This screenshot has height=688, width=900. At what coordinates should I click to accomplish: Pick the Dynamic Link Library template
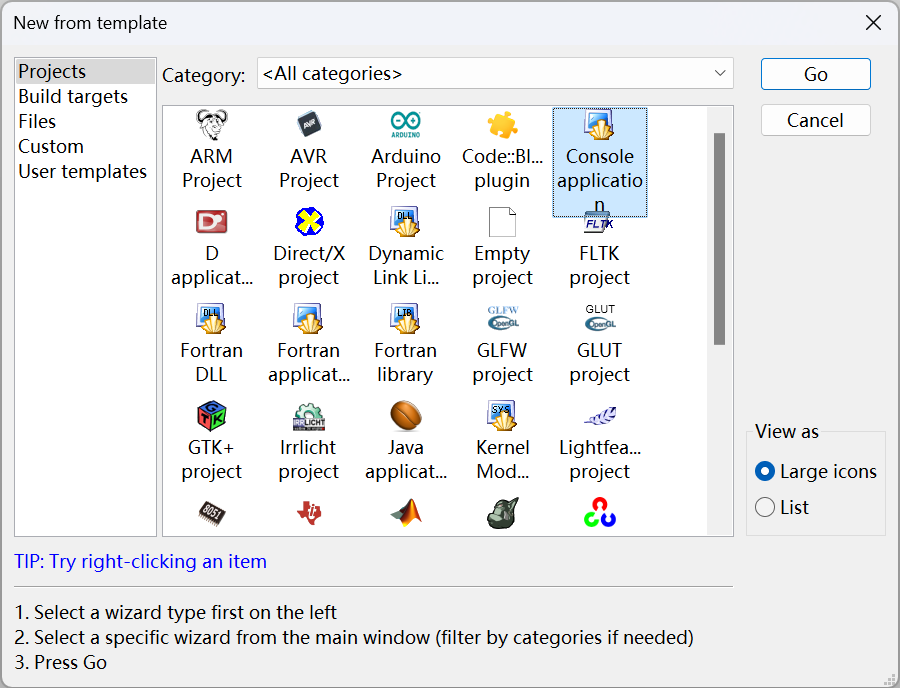(406, 247)
